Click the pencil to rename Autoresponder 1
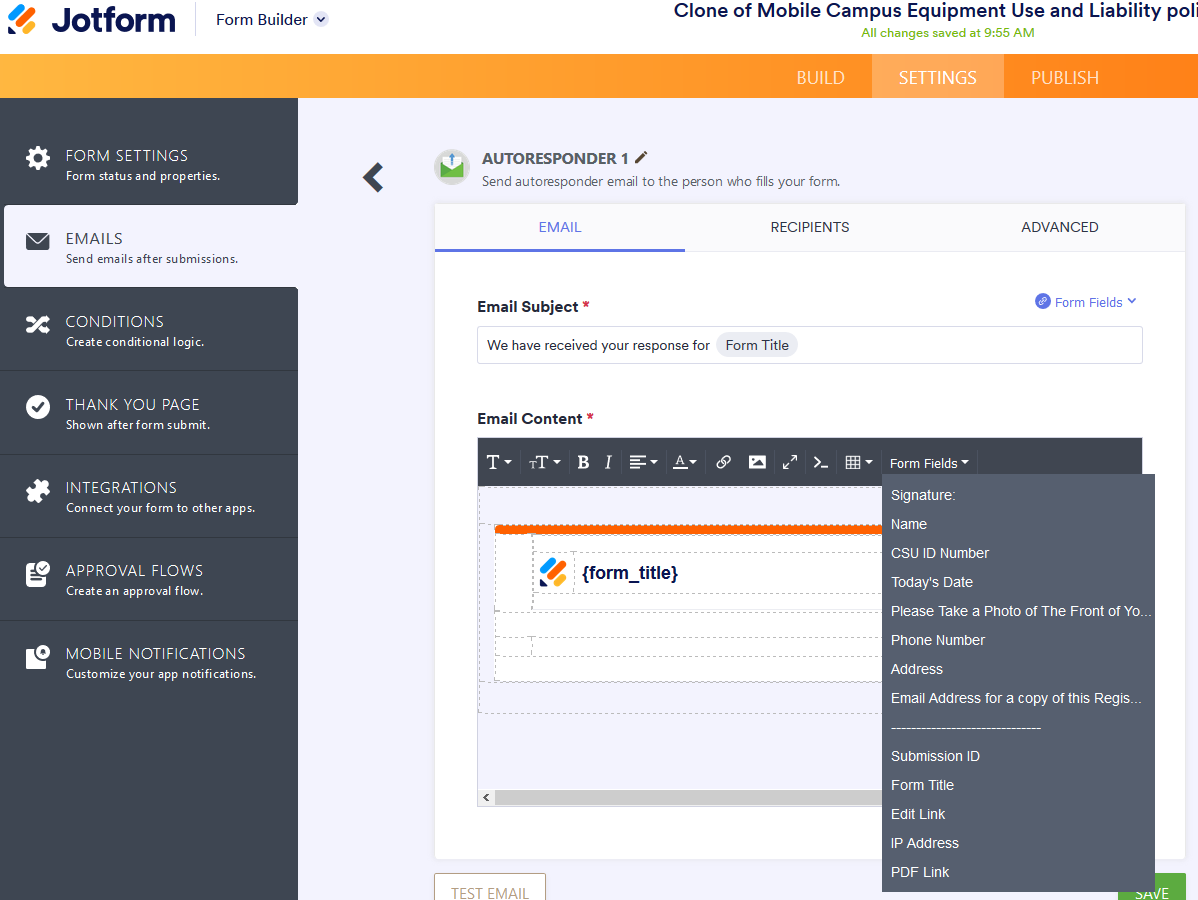Image resolution: width=1198 pixels, height=900 pixels. 640,157
